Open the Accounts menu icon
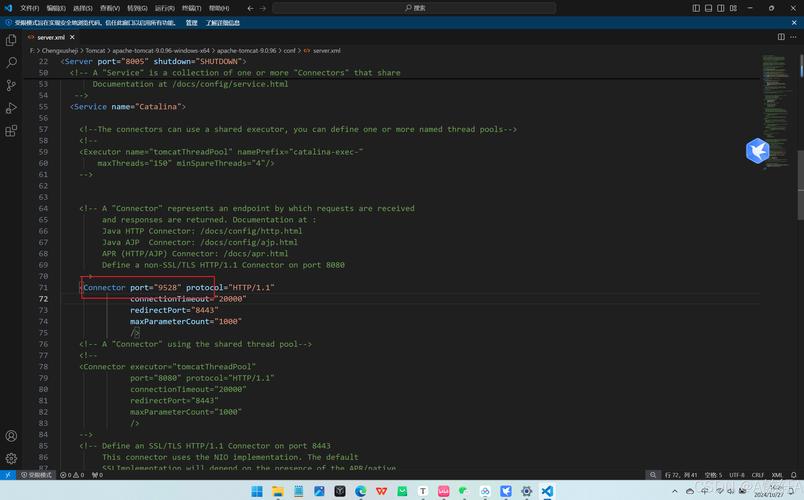Screen dimensions: 804x500 [x=11, y=436]
